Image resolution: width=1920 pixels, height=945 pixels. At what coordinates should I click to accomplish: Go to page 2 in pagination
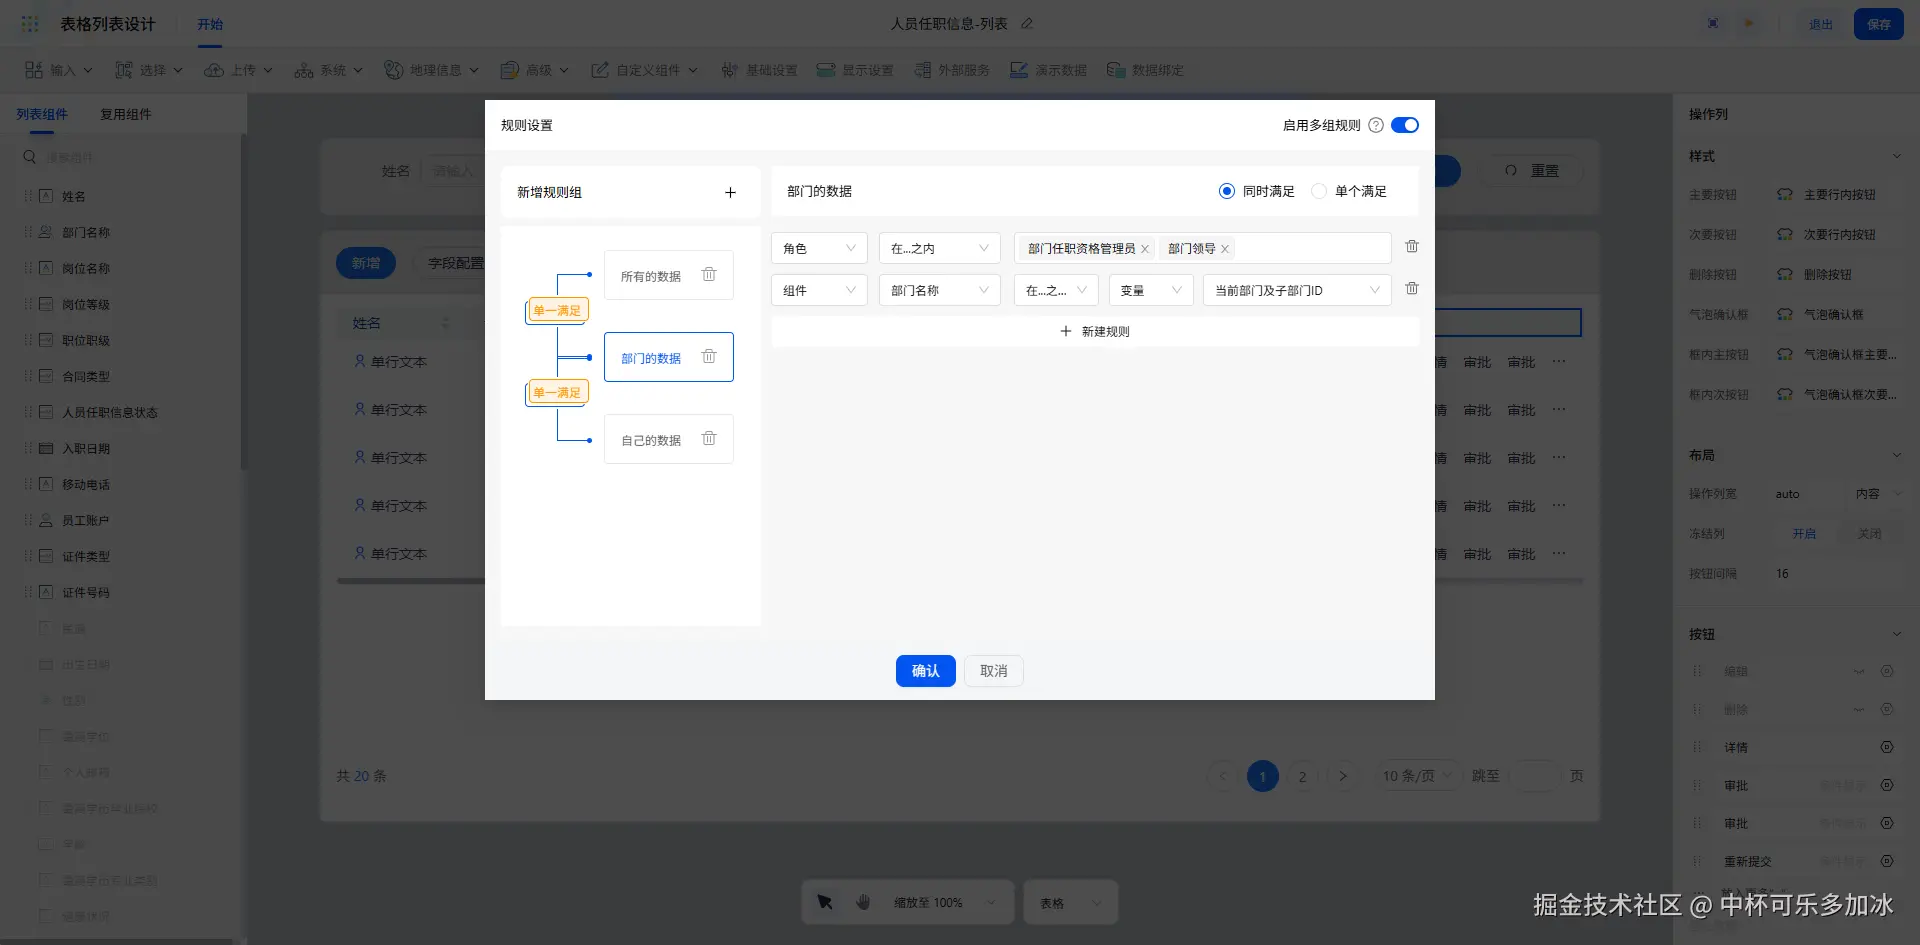click(x=1302, y=776)
